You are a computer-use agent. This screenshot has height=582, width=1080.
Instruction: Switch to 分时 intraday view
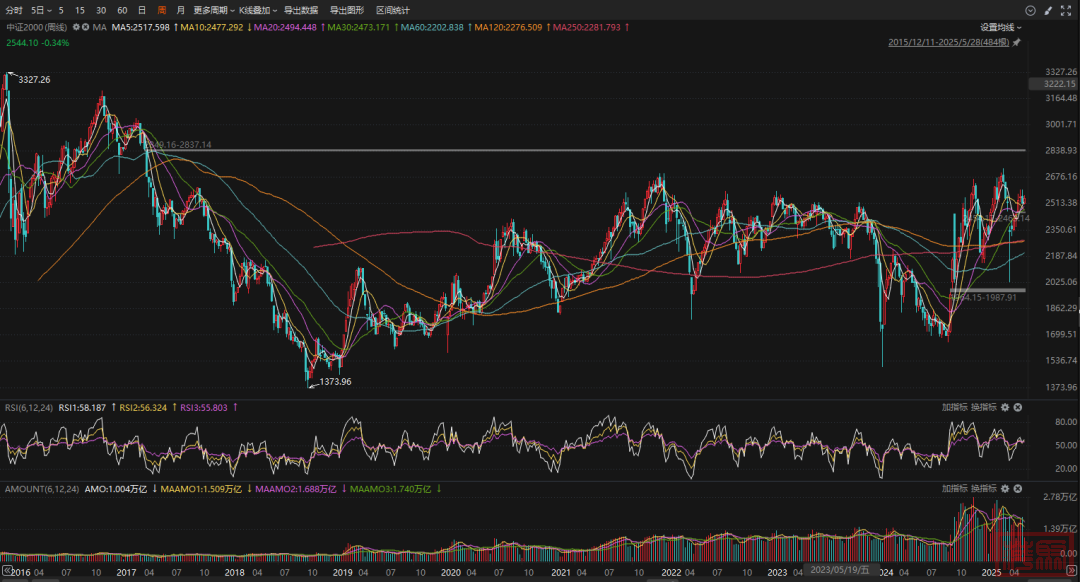click(14, 10)
